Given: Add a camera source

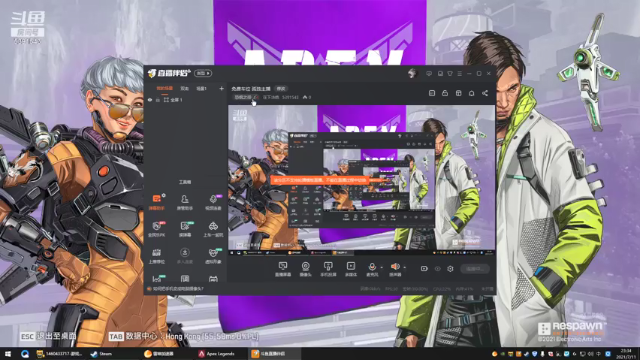Looking at the screenshot, I should coord(305,269).
